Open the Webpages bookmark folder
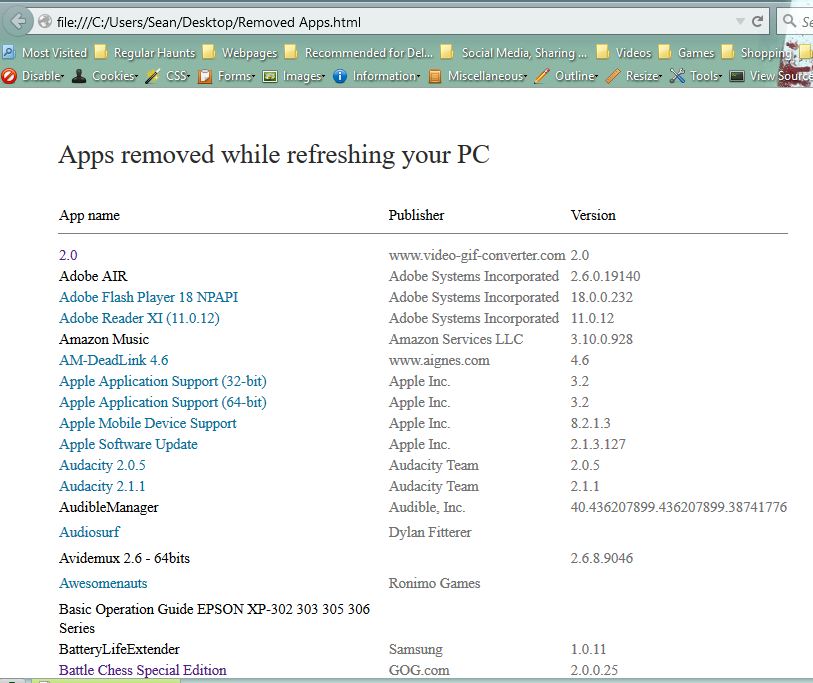The height and width of the screenshot is (683, 813). click(240, 52)
